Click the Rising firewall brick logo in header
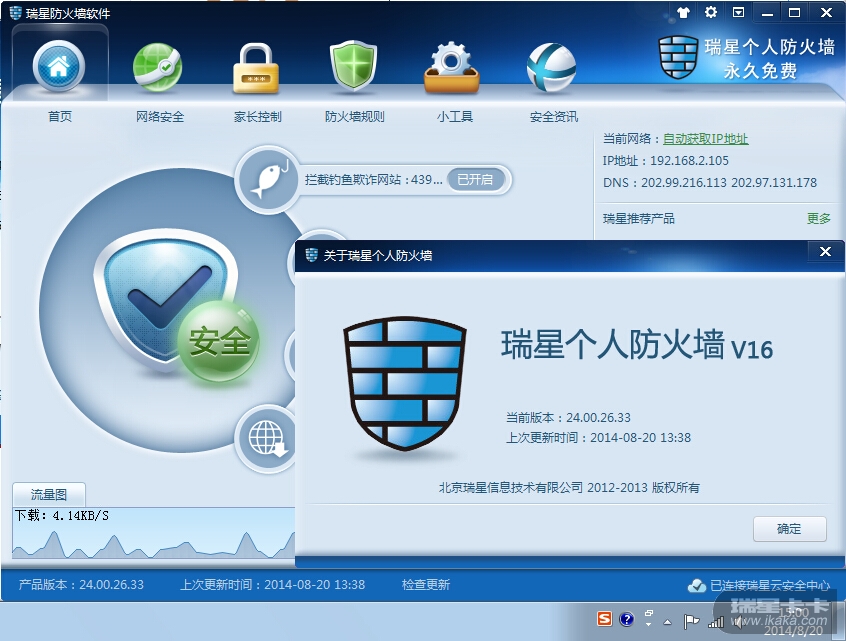This screenshot has width=846, height=641. click(678, 57)
